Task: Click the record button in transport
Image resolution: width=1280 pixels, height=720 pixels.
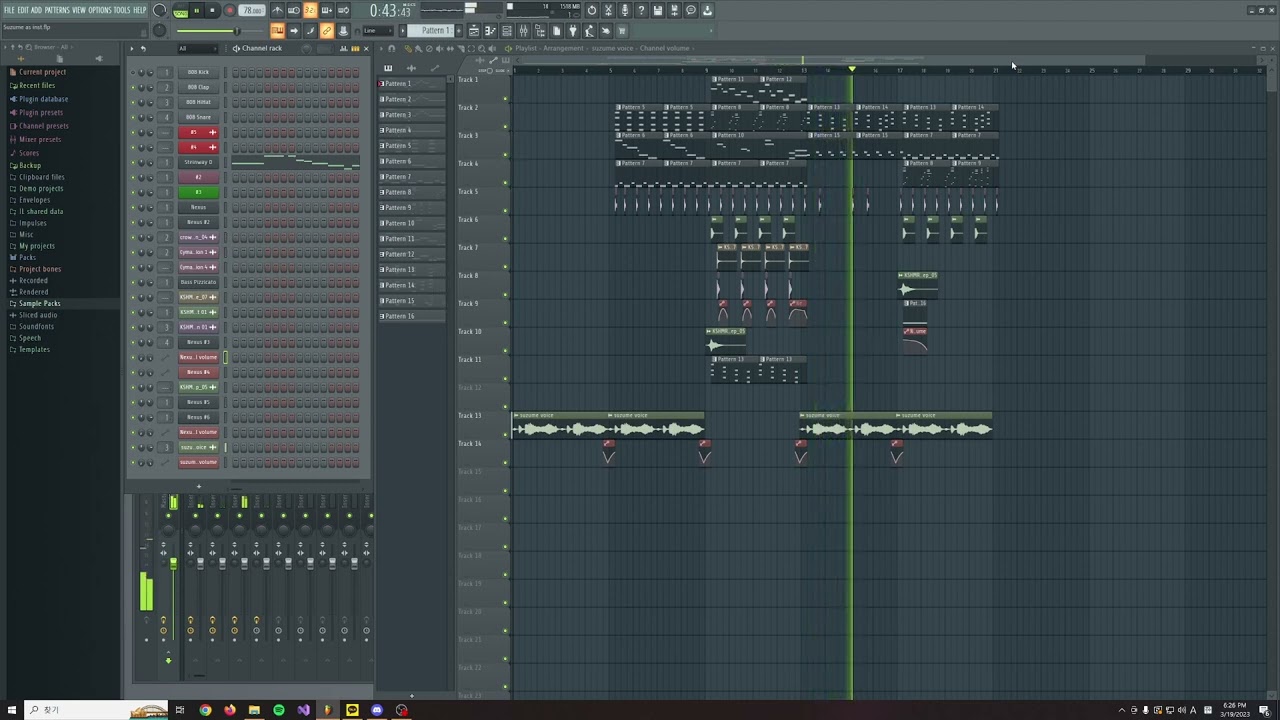Action: (x=229, y=10)
